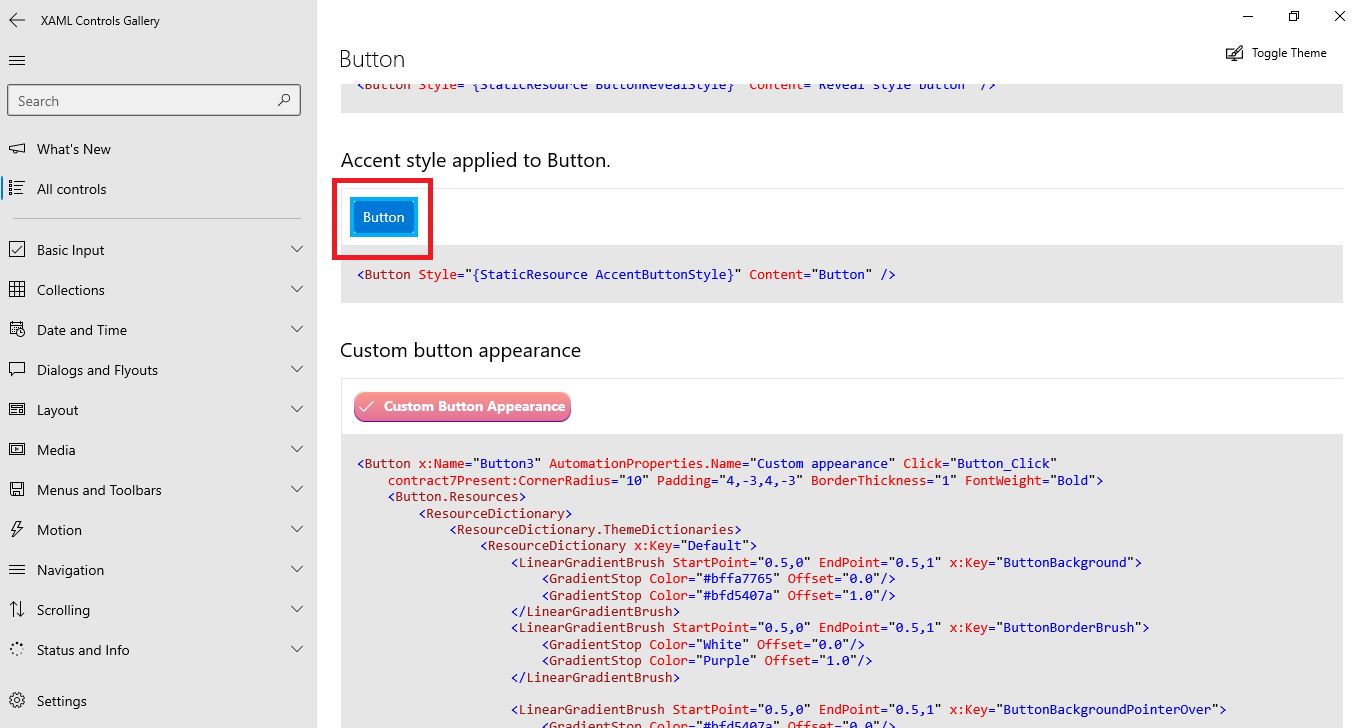Image resolution: width=1362 pixels, height=728 pixels.
Task: Expand the Layout chevron
Action: click(297, 409)
